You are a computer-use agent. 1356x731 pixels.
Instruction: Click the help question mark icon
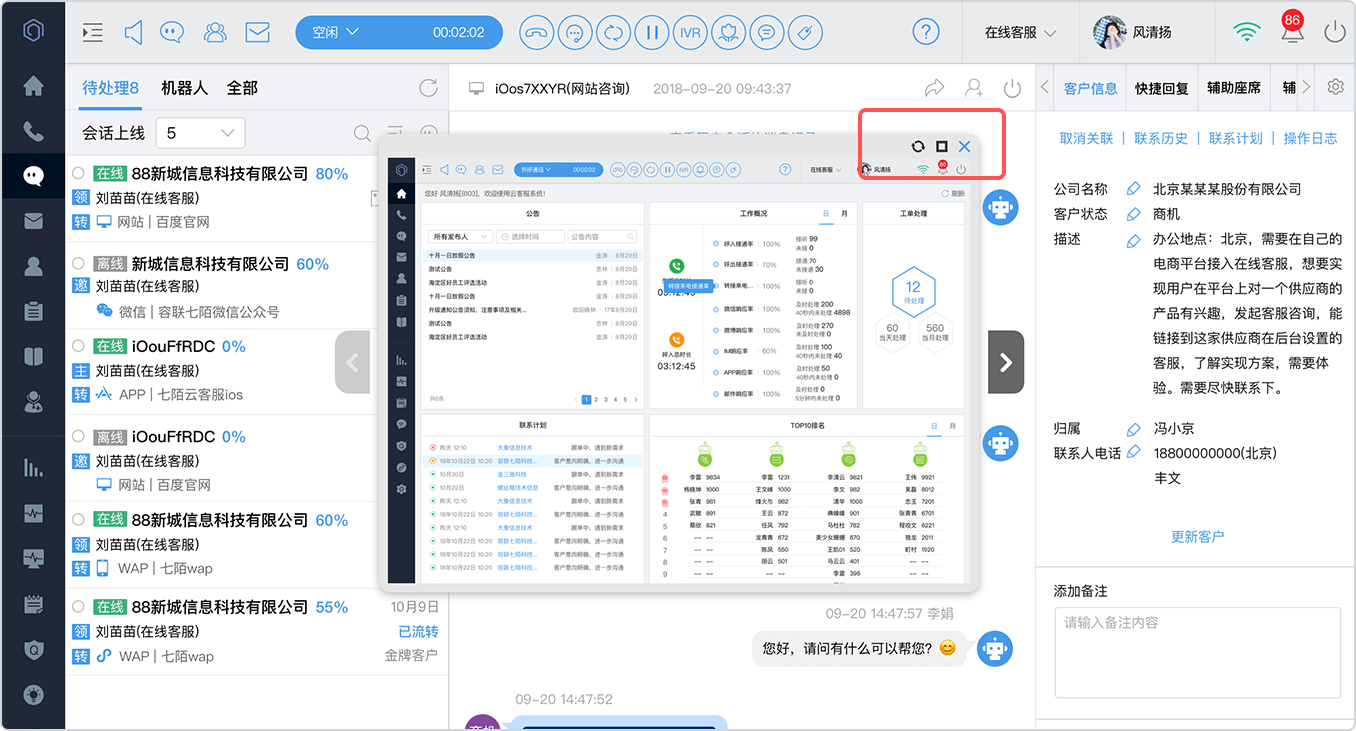[x=926, y=32]
